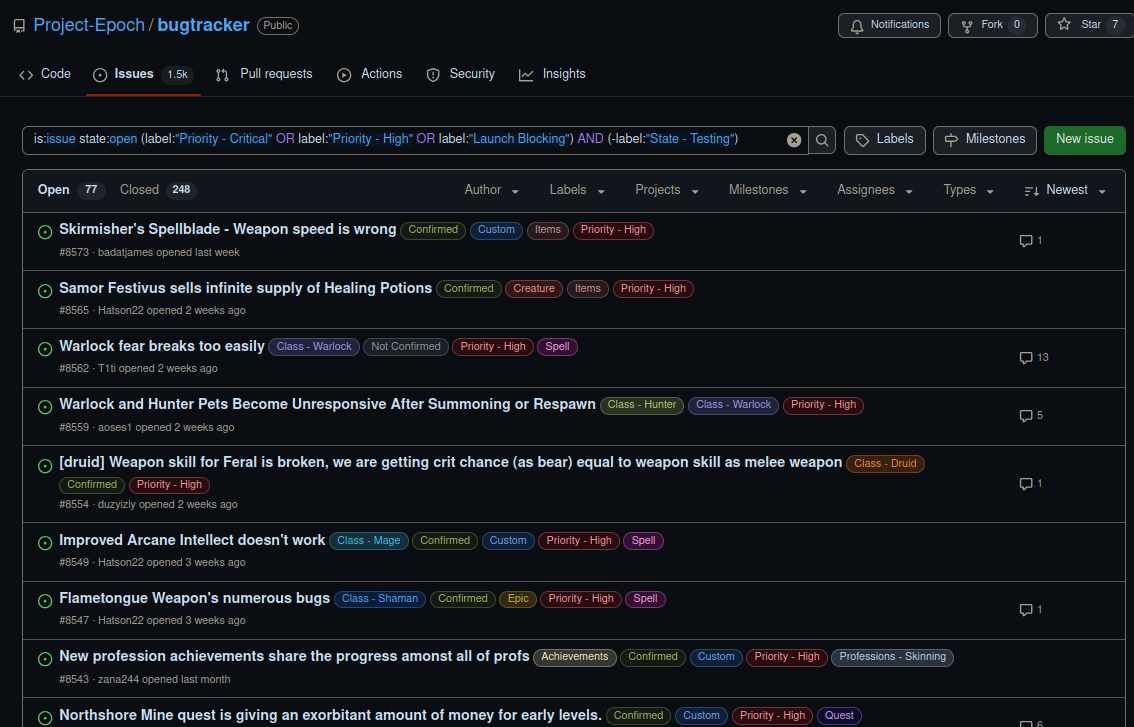Click the Creature label on Samor Festivus
Image resolution: width=1134 pixels, height=727 pixels.
(534, 289)
